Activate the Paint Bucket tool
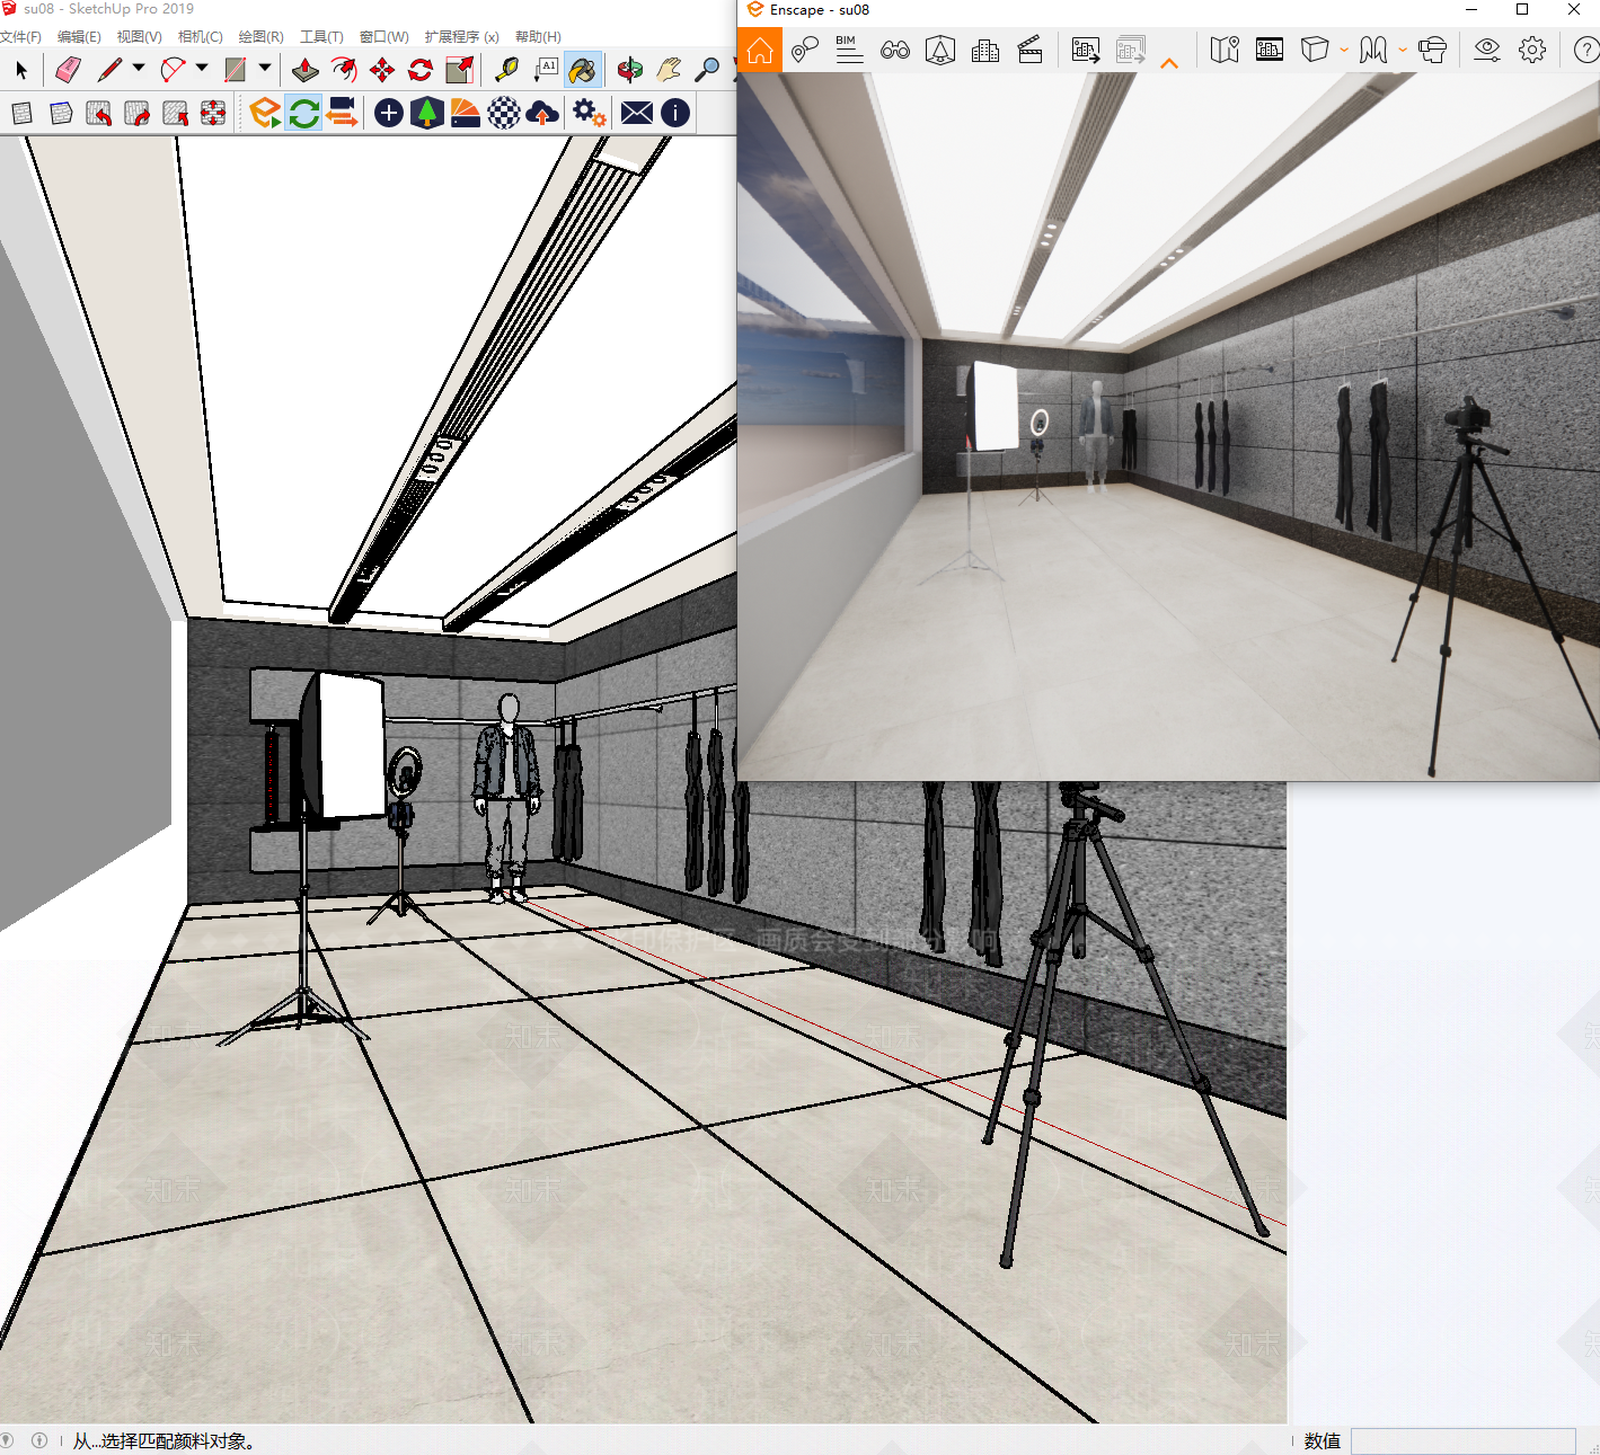Image resolution: width=1600 pixels, height=1455 pixels. [582, 70]
